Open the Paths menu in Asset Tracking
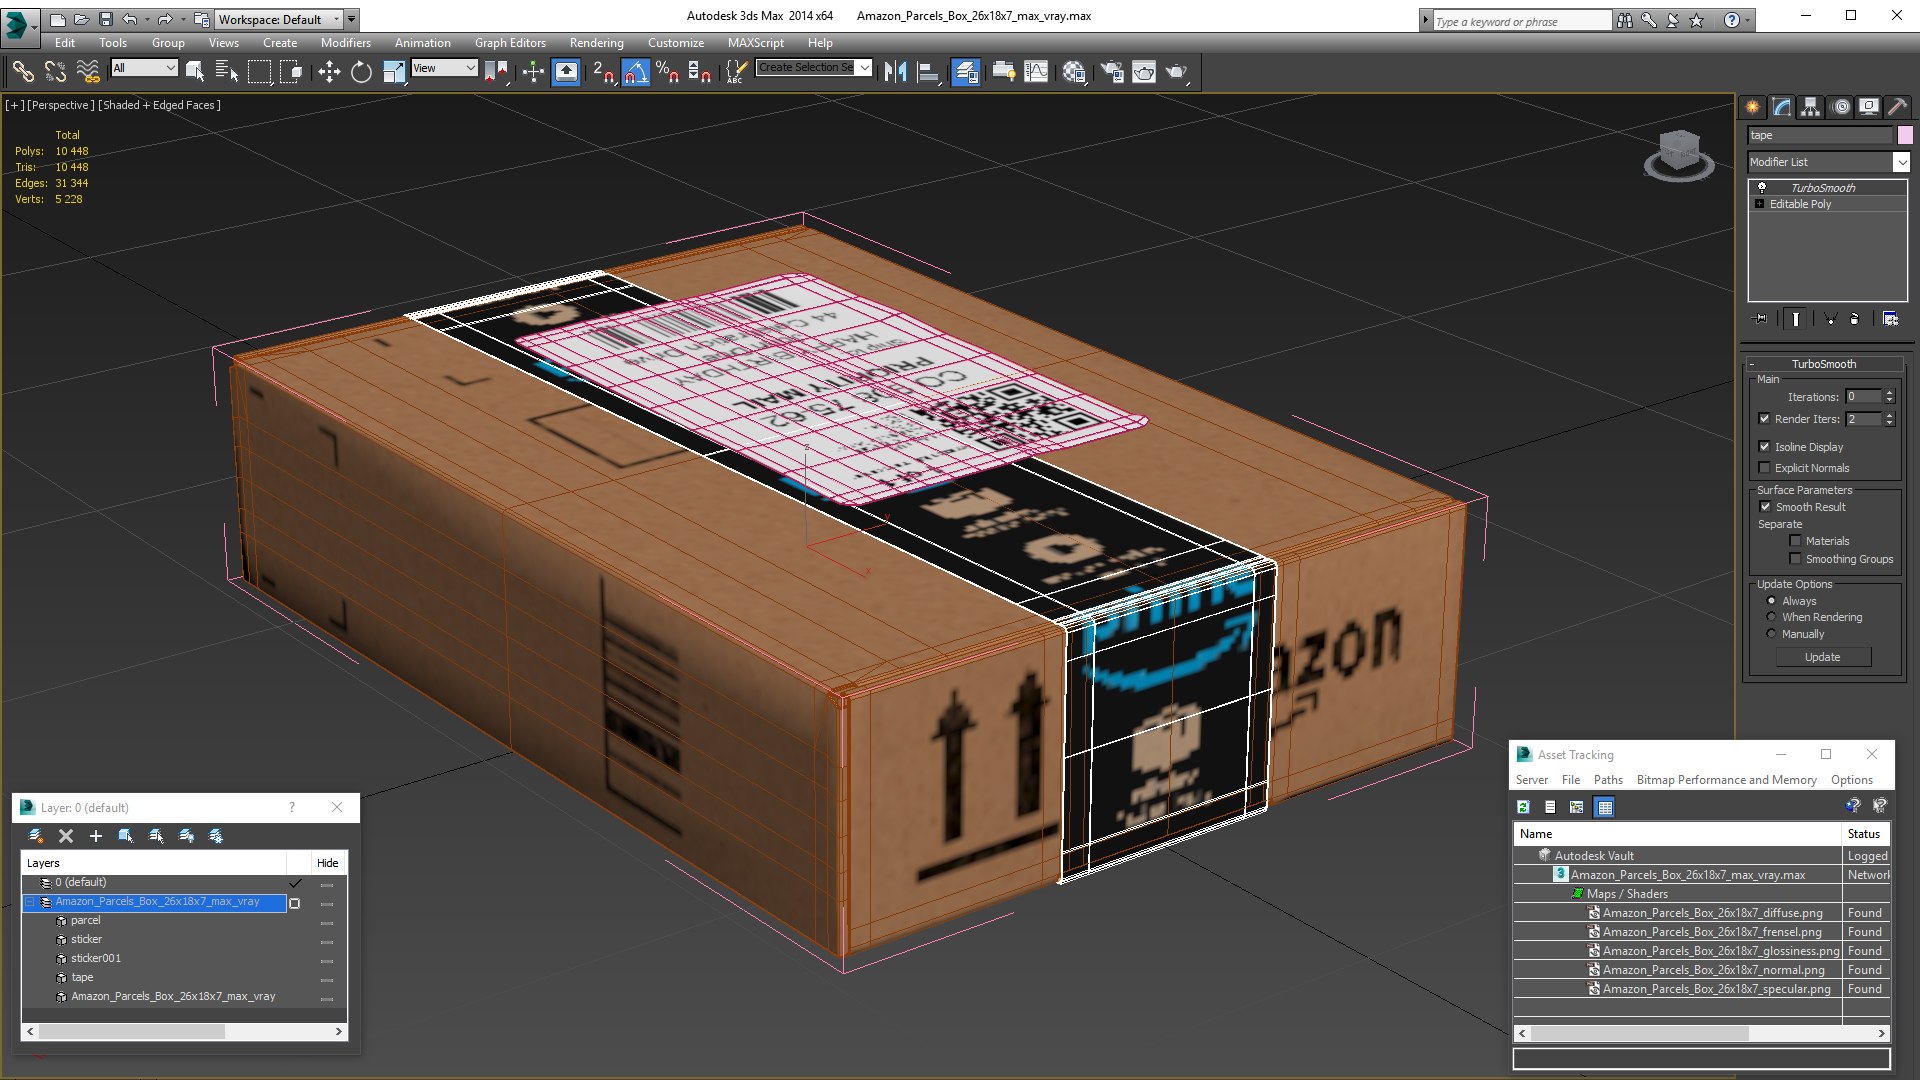This screenshot has height=1080, width=1920. coord(1608,780)
